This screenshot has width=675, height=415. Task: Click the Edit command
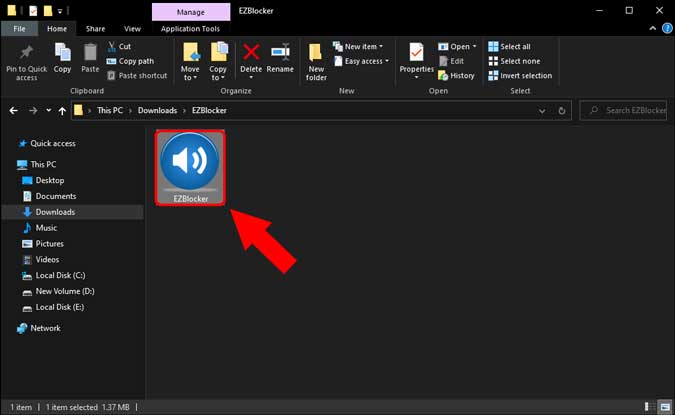[451, 61]
